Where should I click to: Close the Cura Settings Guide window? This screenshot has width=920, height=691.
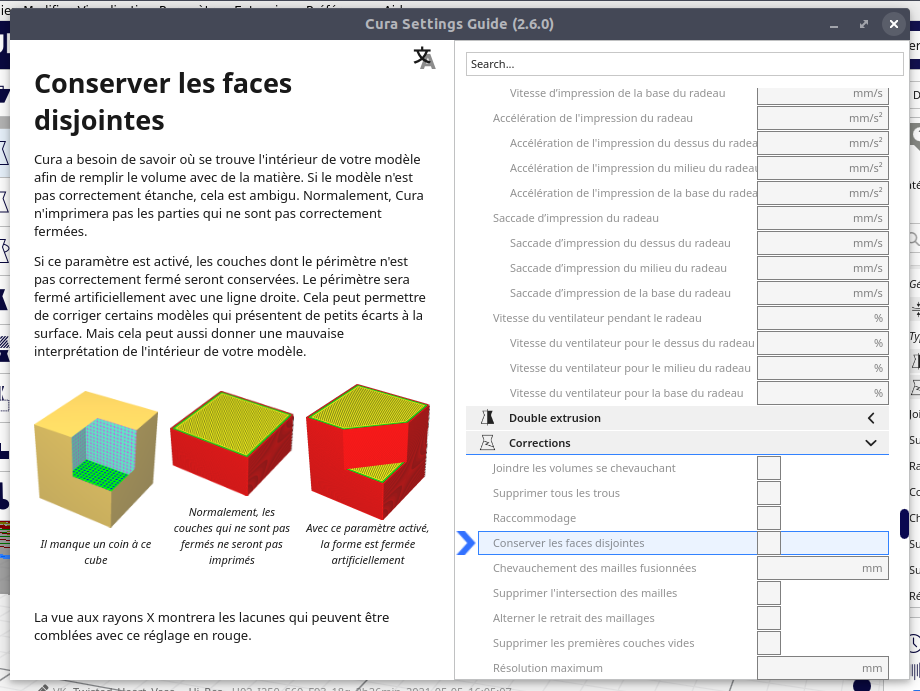[x=894, y=24]
